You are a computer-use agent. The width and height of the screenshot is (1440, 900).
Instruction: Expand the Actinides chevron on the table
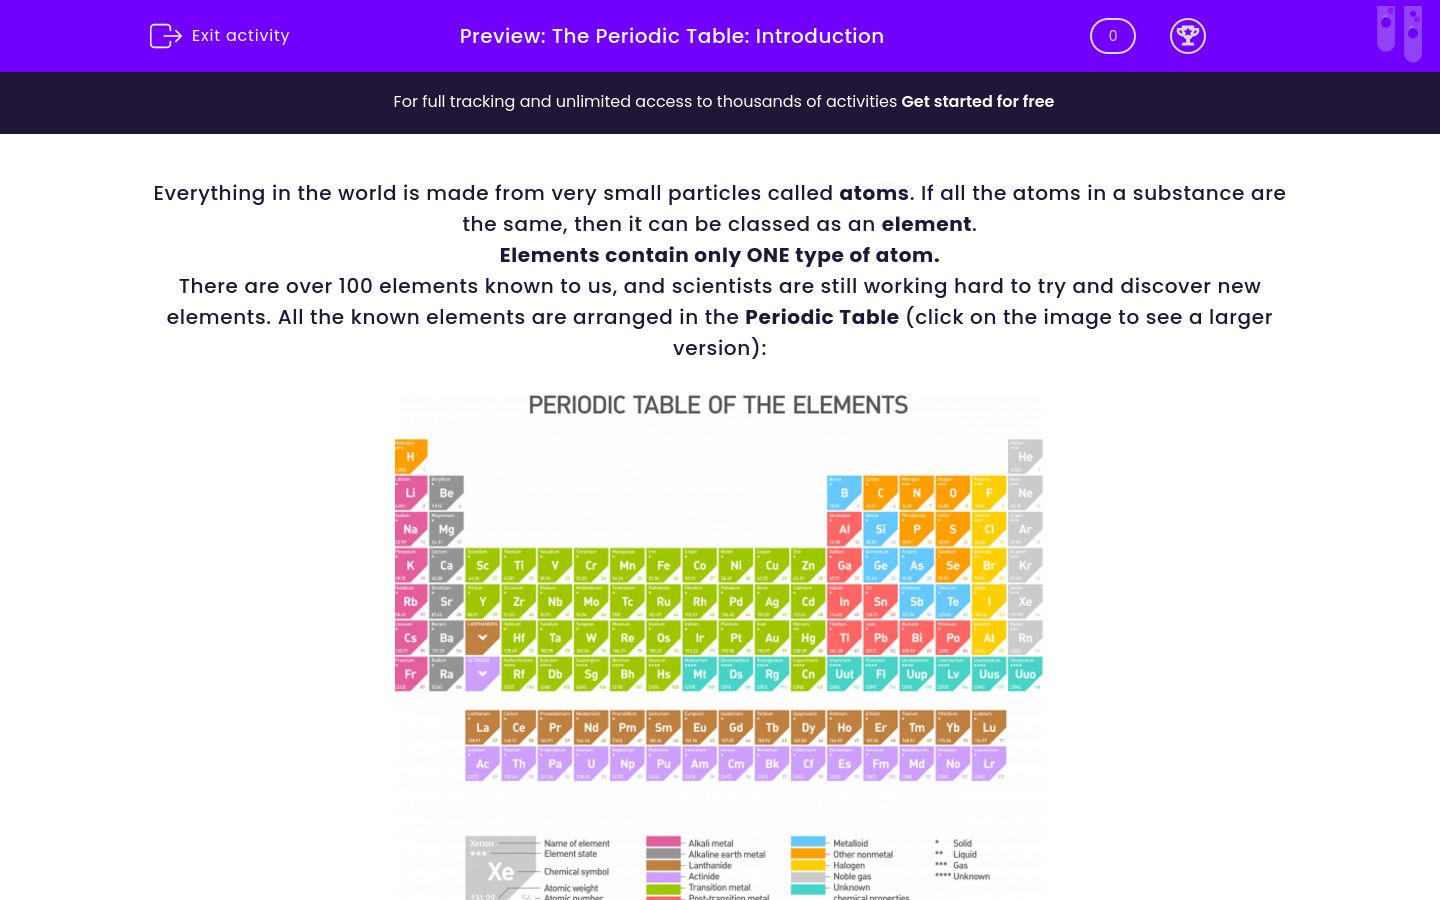pyautogui.click(x=482, y=673)
